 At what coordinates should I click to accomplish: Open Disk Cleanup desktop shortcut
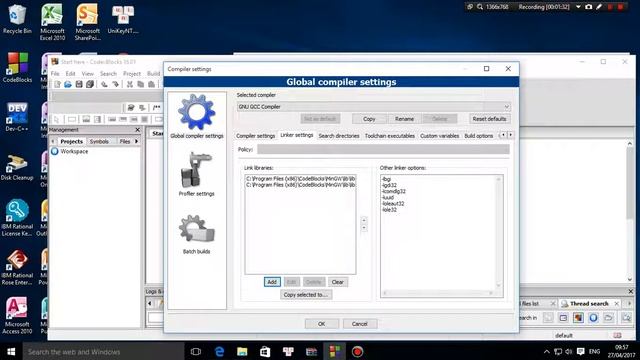click(17, 167)
